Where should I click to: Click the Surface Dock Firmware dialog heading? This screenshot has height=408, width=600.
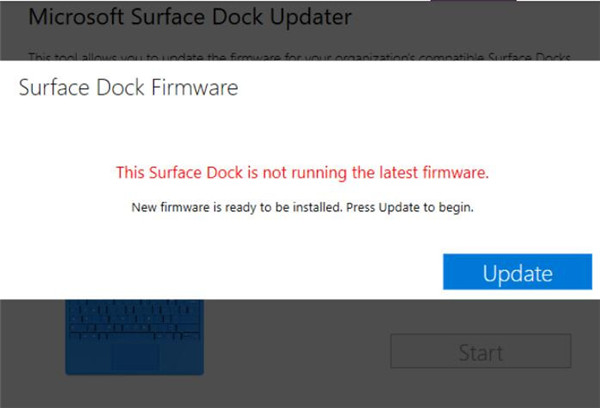pyautogui.click(x=129, y=87)
